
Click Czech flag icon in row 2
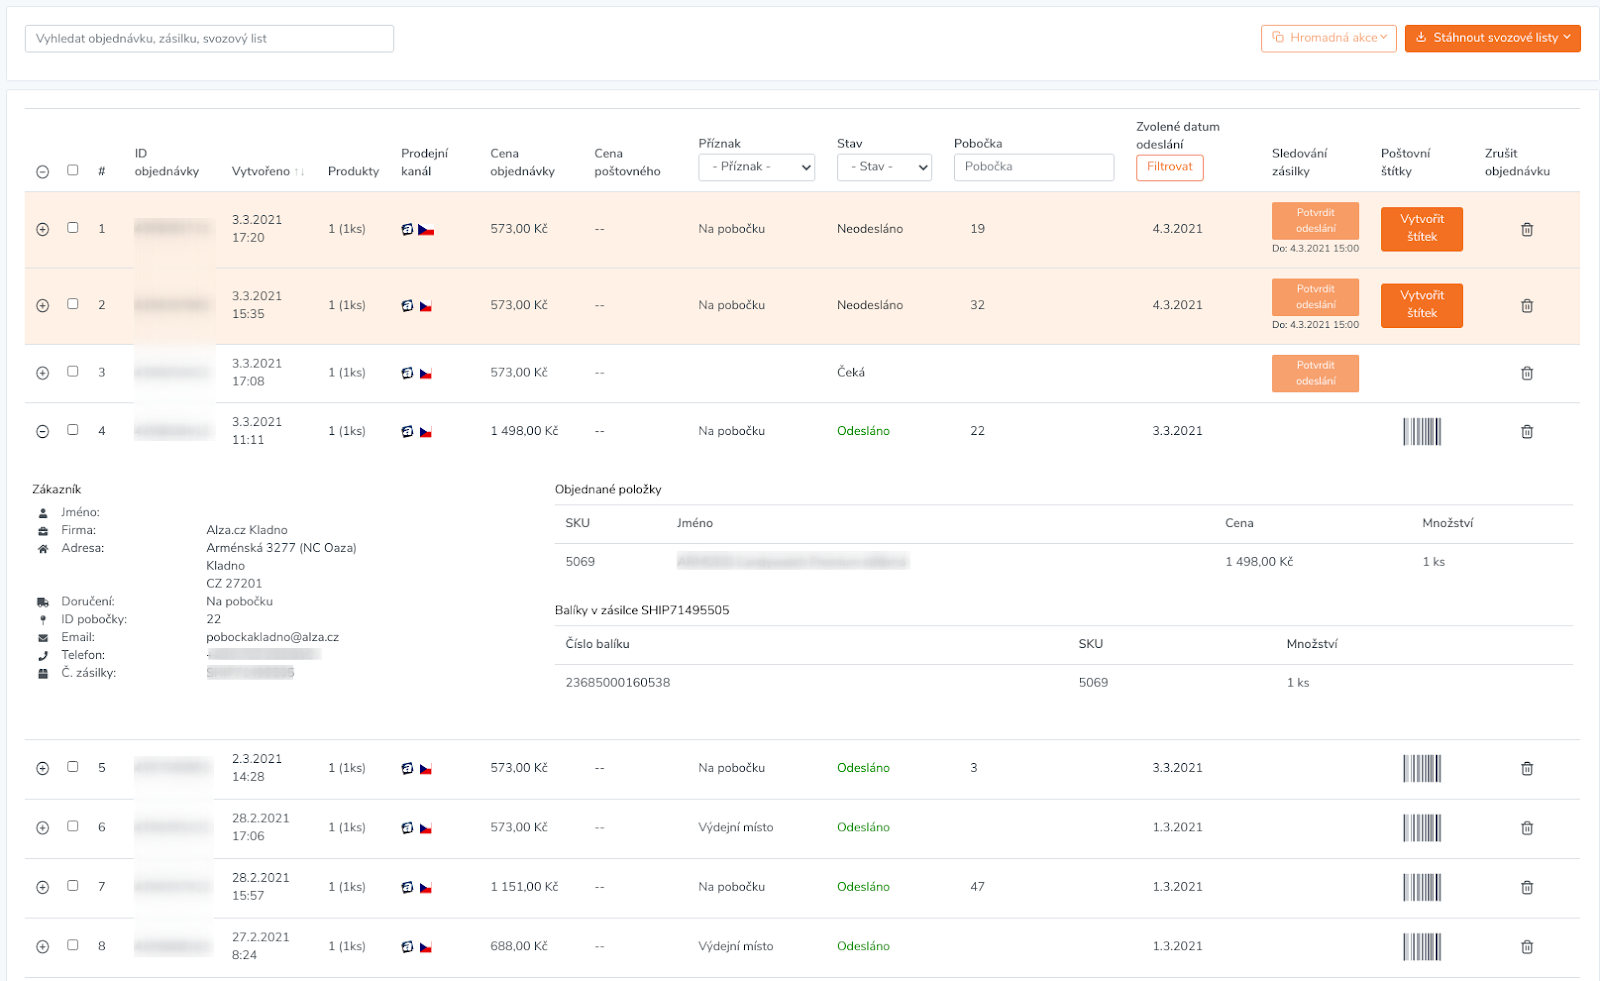pyautogui.click(x=426, y=306)
